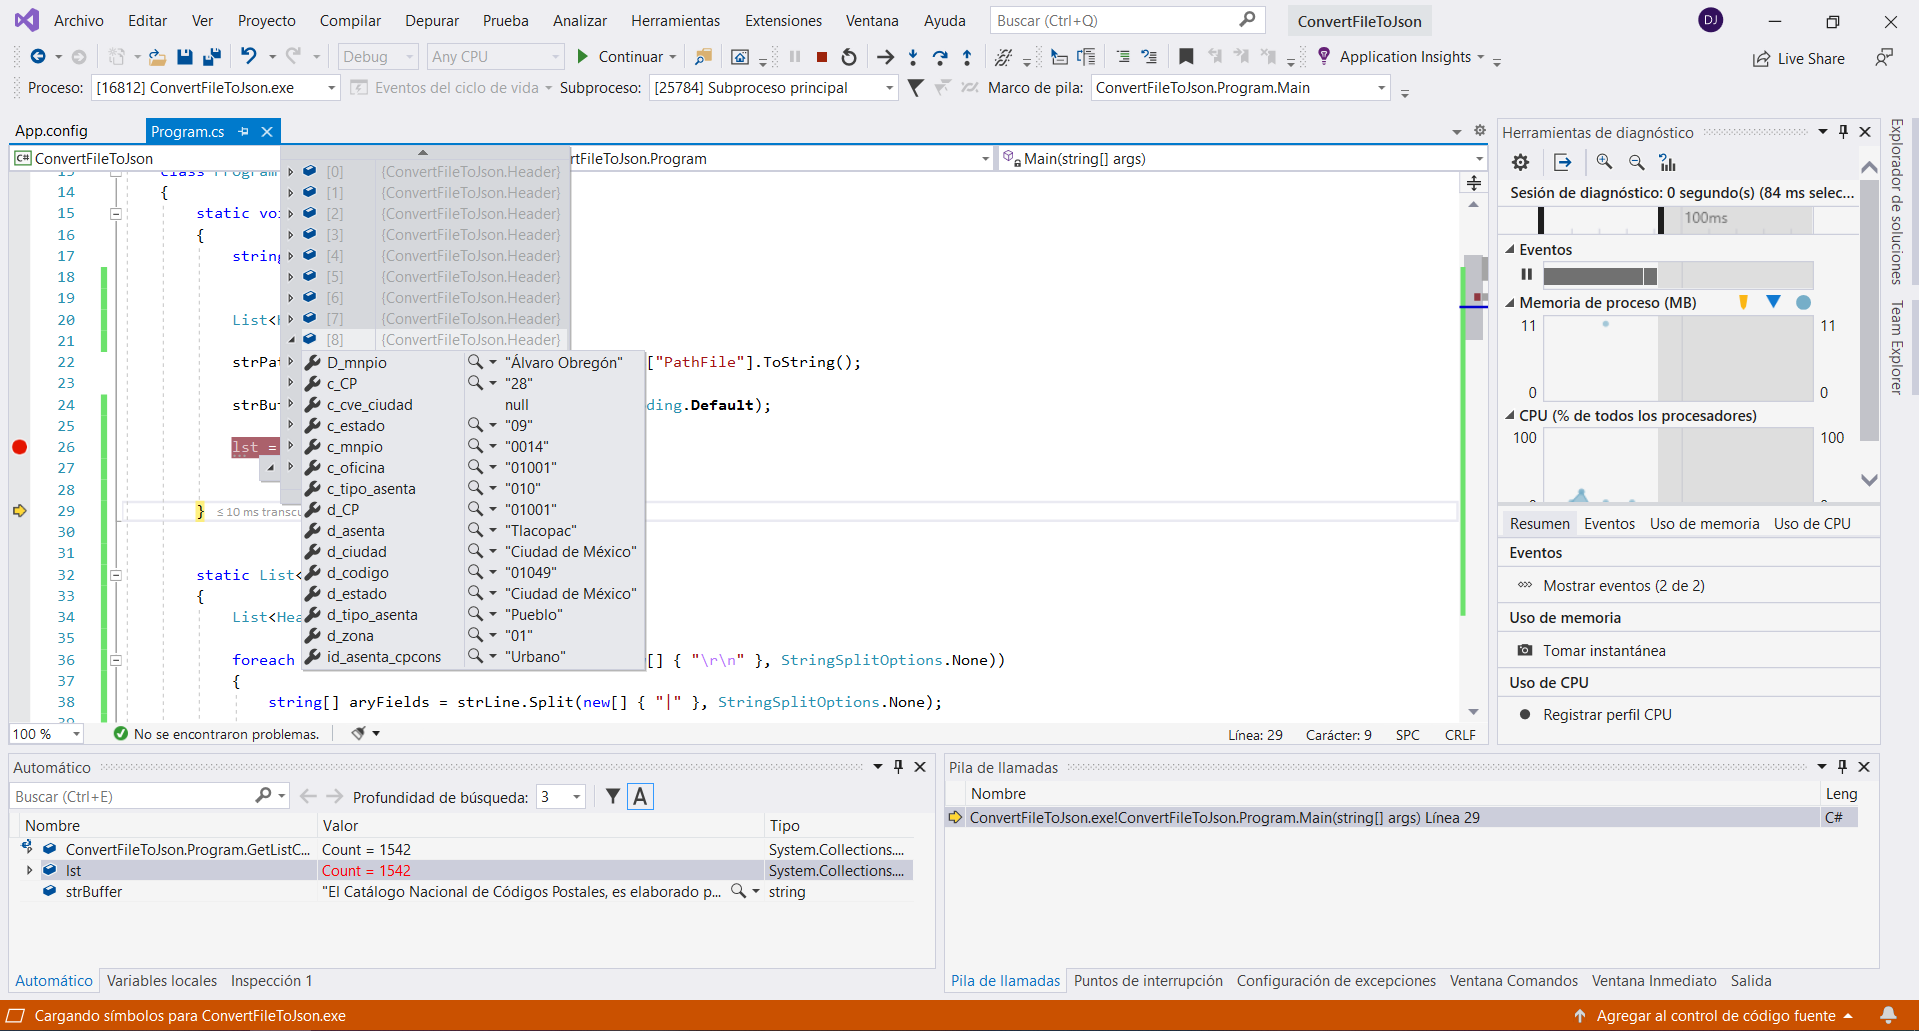Zoom in on the diagnostic timeline
The image size is (1919, 1031).
coord(1604,162)
